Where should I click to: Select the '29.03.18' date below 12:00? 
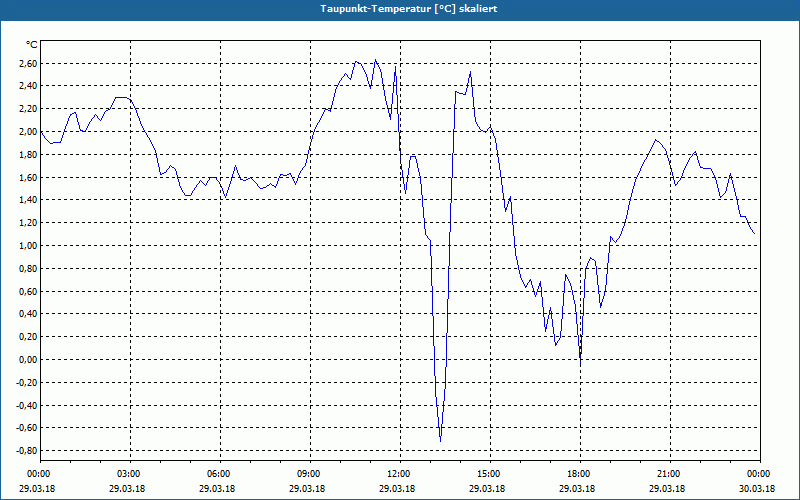[397, 488]
